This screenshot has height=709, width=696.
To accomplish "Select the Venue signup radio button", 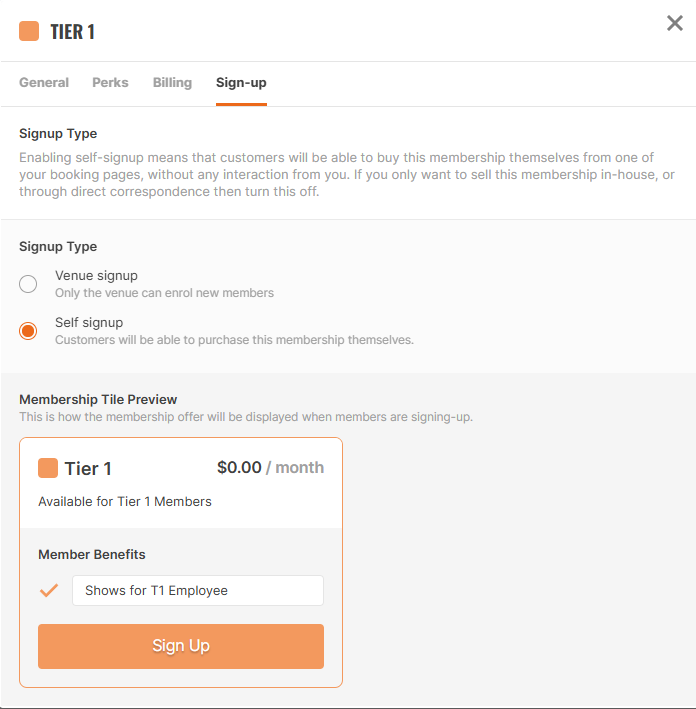I will click(28, 284).
